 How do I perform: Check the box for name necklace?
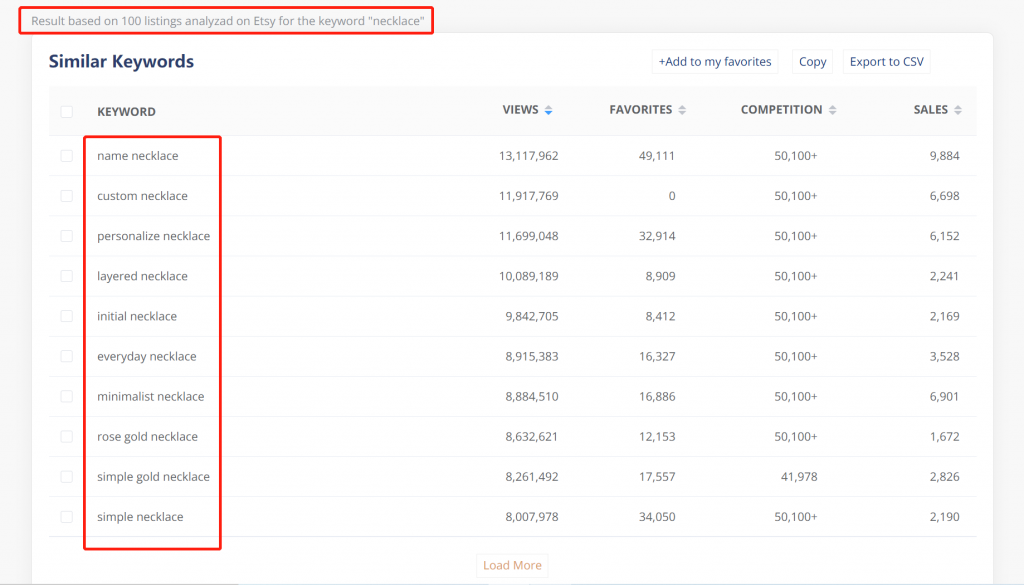coord(67,156)
